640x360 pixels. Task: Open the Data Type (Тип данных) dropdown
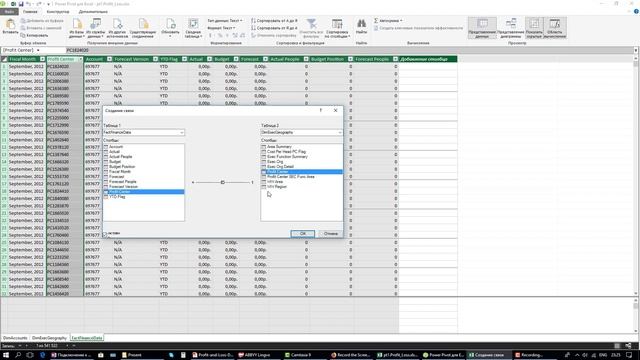coord(225,20)
